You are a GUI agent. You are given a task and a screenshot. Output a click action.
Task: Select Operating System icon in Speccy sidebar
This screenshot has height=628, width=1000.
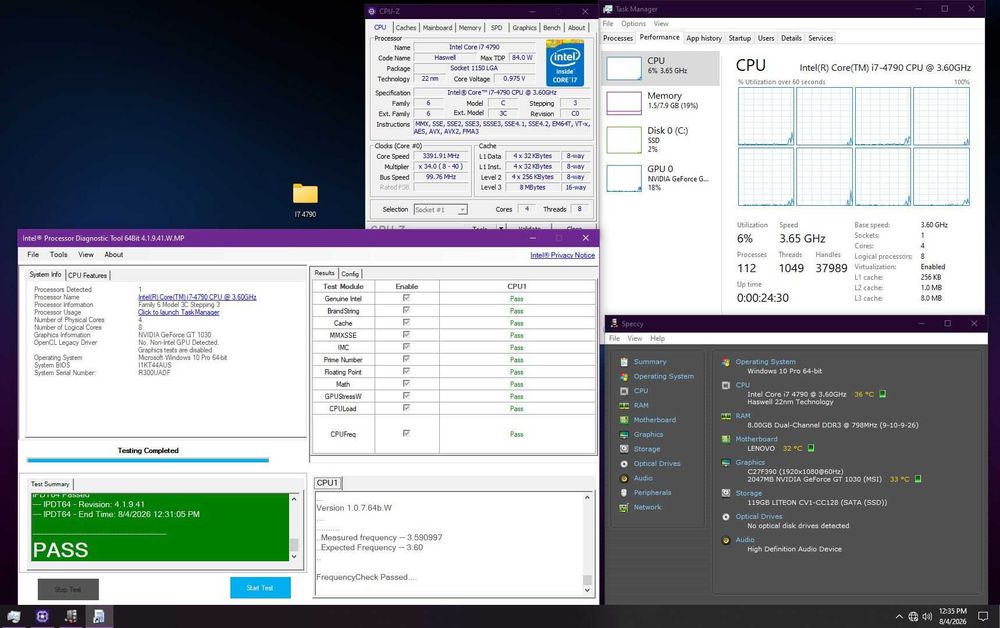tap(624, 376)
